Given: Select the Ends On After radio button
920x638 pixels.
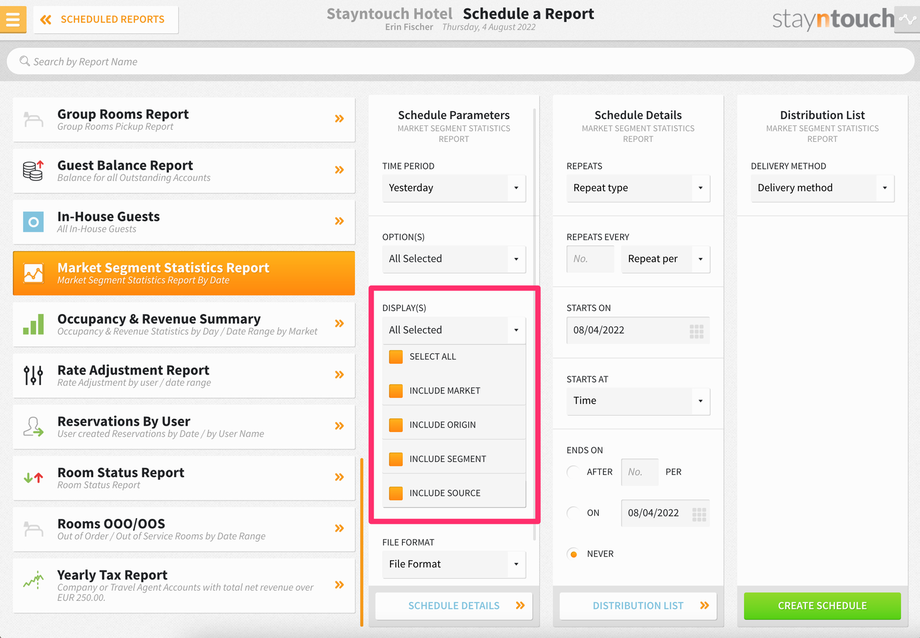Looking at the screenshot, I should tap(574, 472).
